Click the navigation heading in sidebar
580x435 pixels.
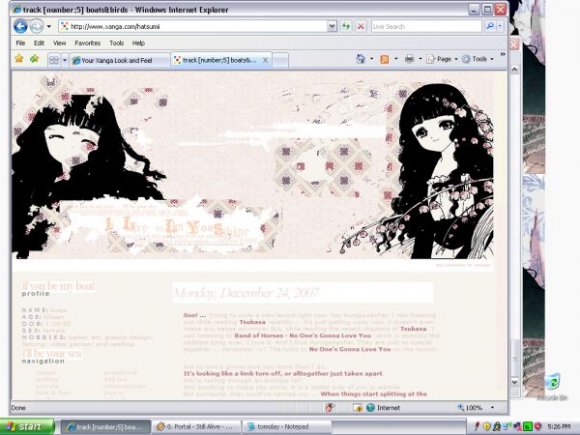click(x=43, y=361)
